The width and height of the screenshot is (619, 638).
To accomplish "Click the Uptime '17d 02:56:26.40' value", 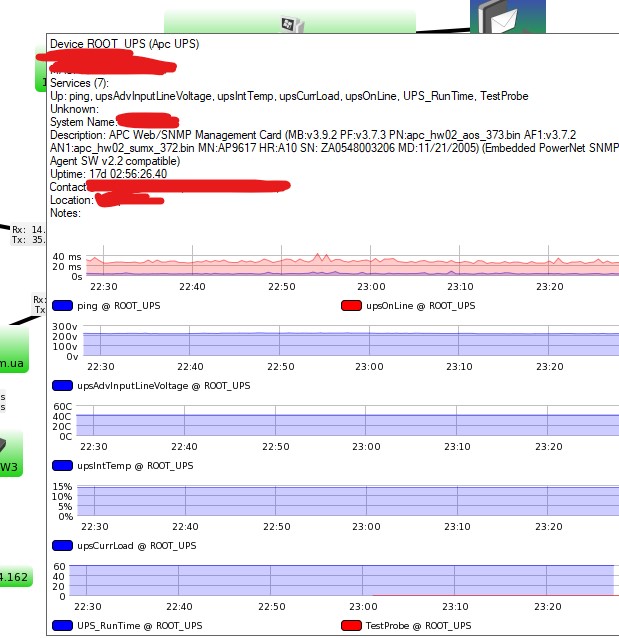I will 128,174.
